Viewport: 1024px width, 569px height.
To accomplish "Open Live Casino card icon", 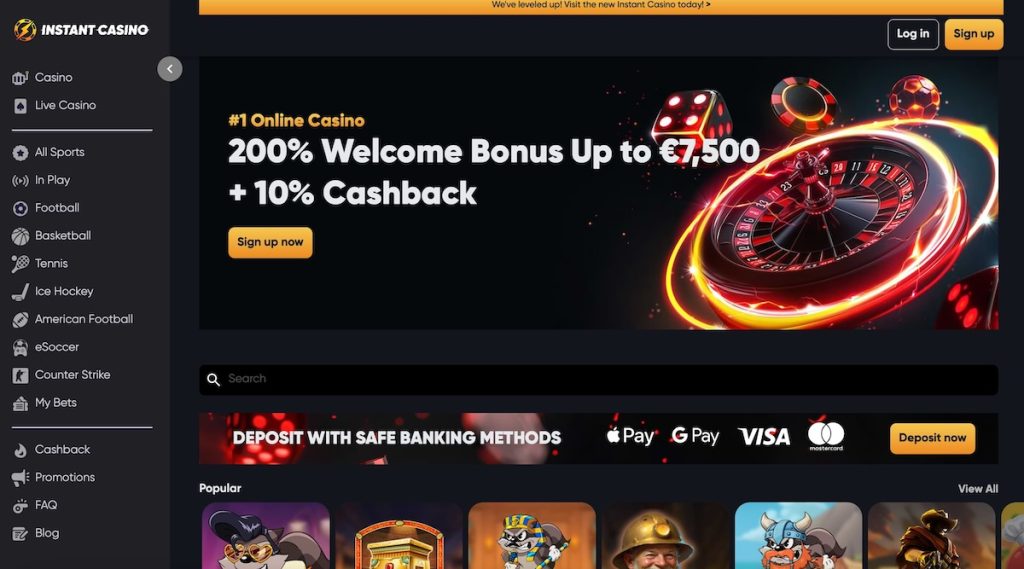I will click(x=20, y=106).
